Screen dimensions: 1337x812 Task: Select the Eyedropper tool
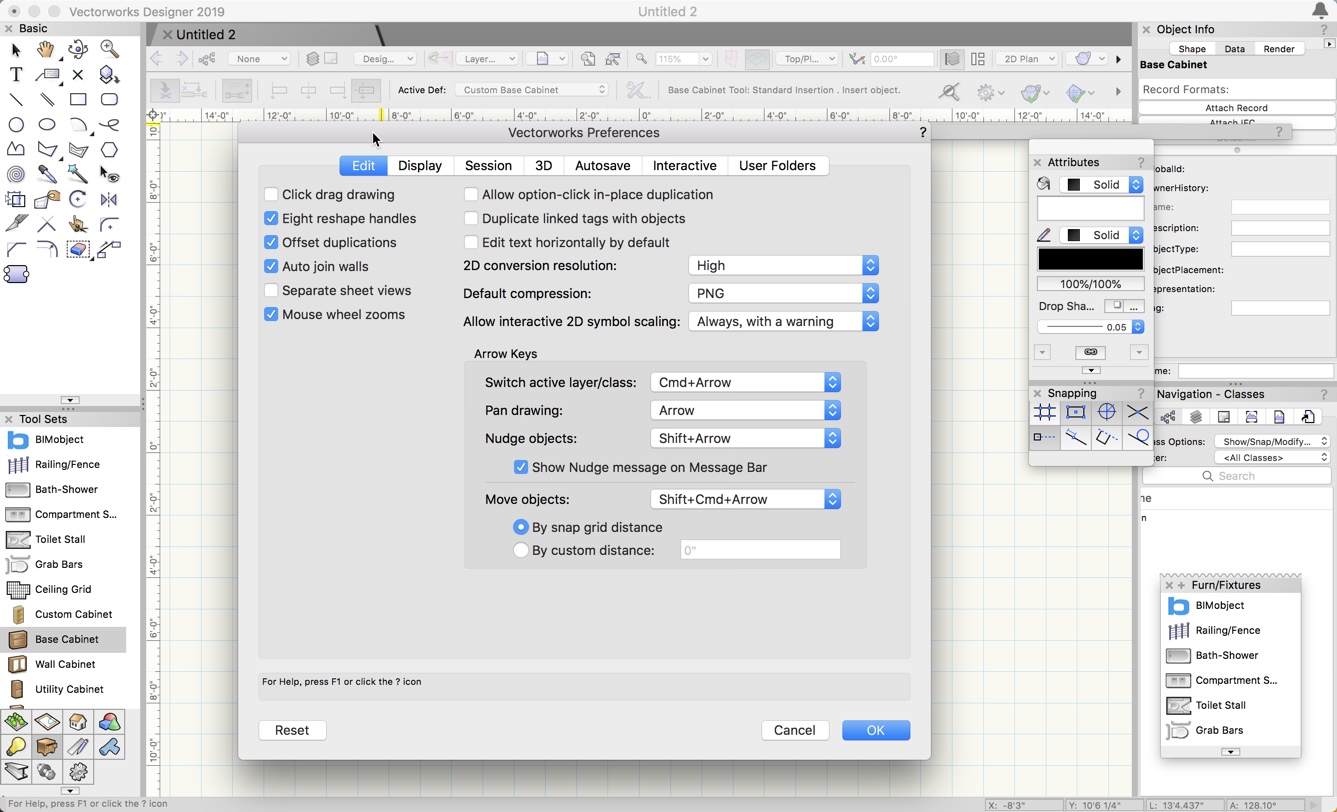46,175
